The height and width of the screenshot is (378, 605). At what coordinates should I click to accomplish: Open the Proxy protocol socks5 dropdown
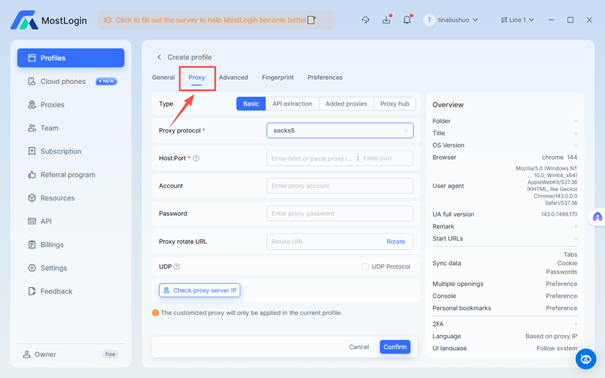pos(340,130)
